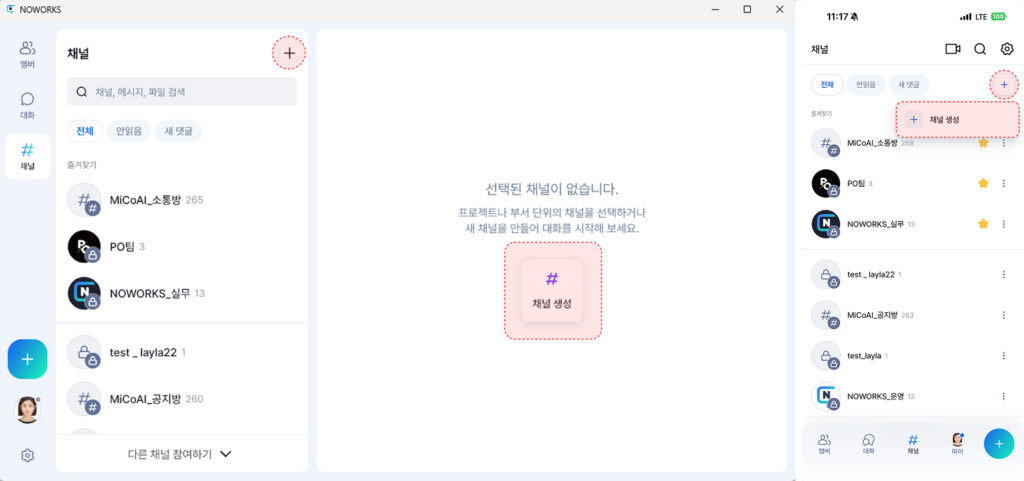Screen dimensions: 1024x481
Task: Open more options for mobile test_layla channel
Action: point(1004,356)
